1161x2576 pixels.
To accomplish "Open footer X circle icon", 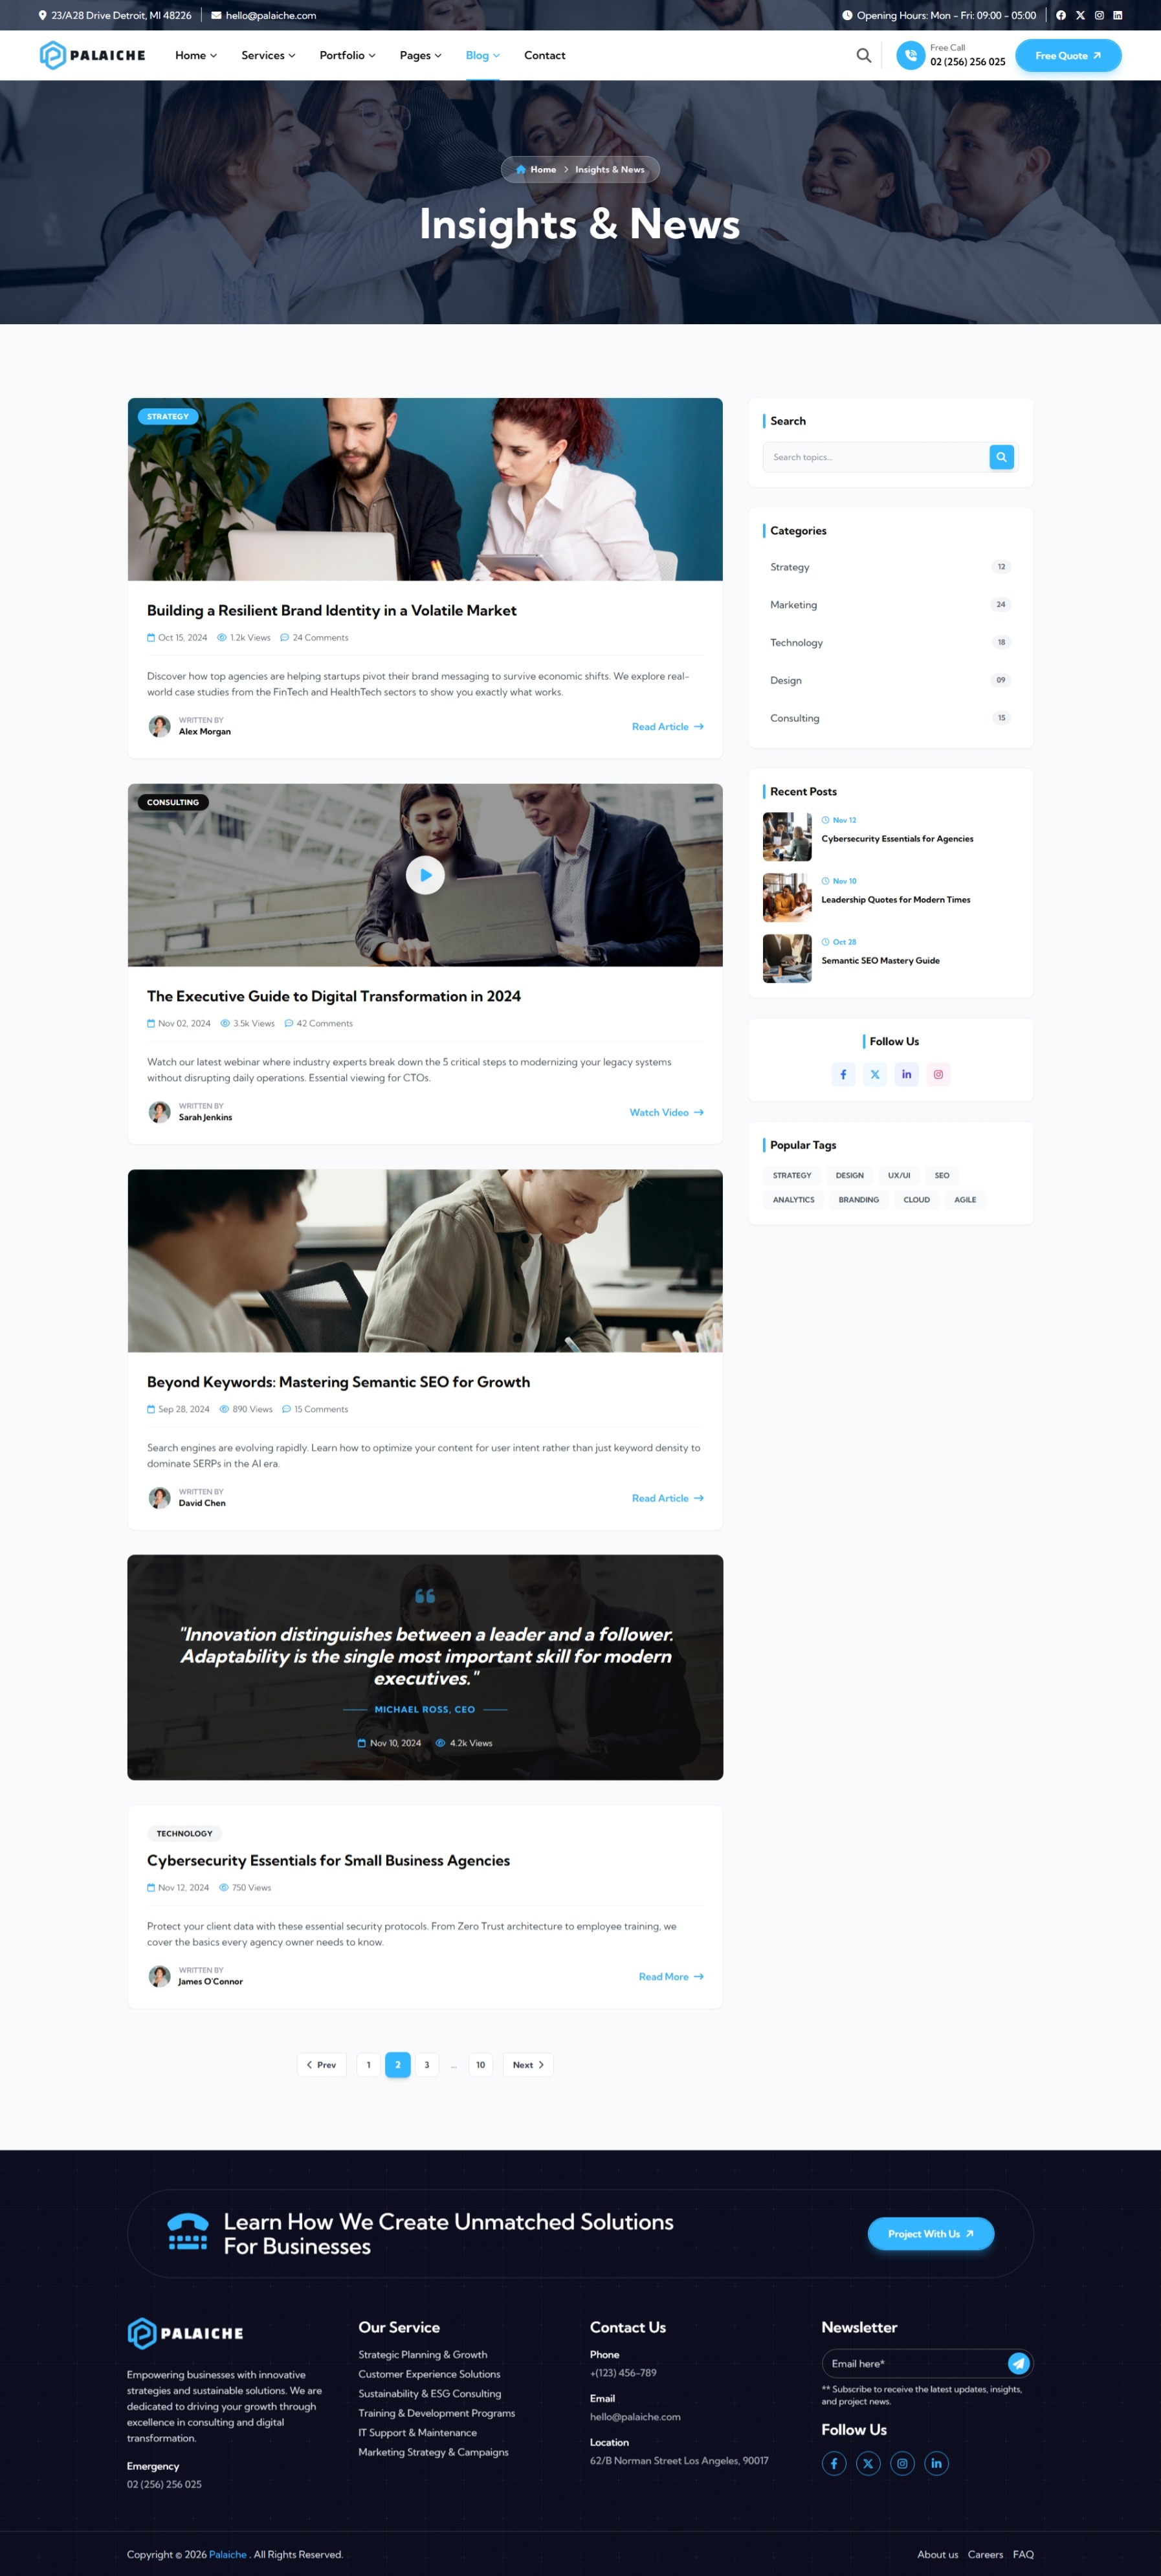I will click(868, 2463).
